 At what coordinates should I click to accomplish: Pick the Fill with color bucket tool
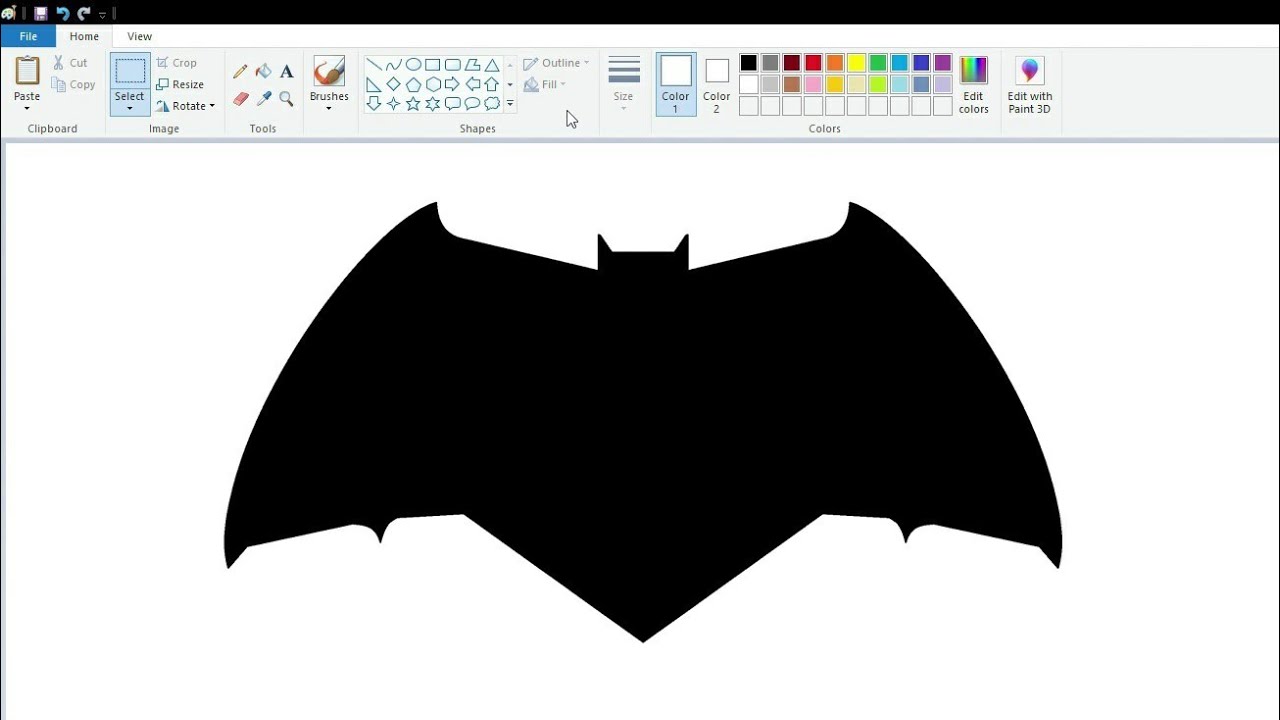(264, 71)
